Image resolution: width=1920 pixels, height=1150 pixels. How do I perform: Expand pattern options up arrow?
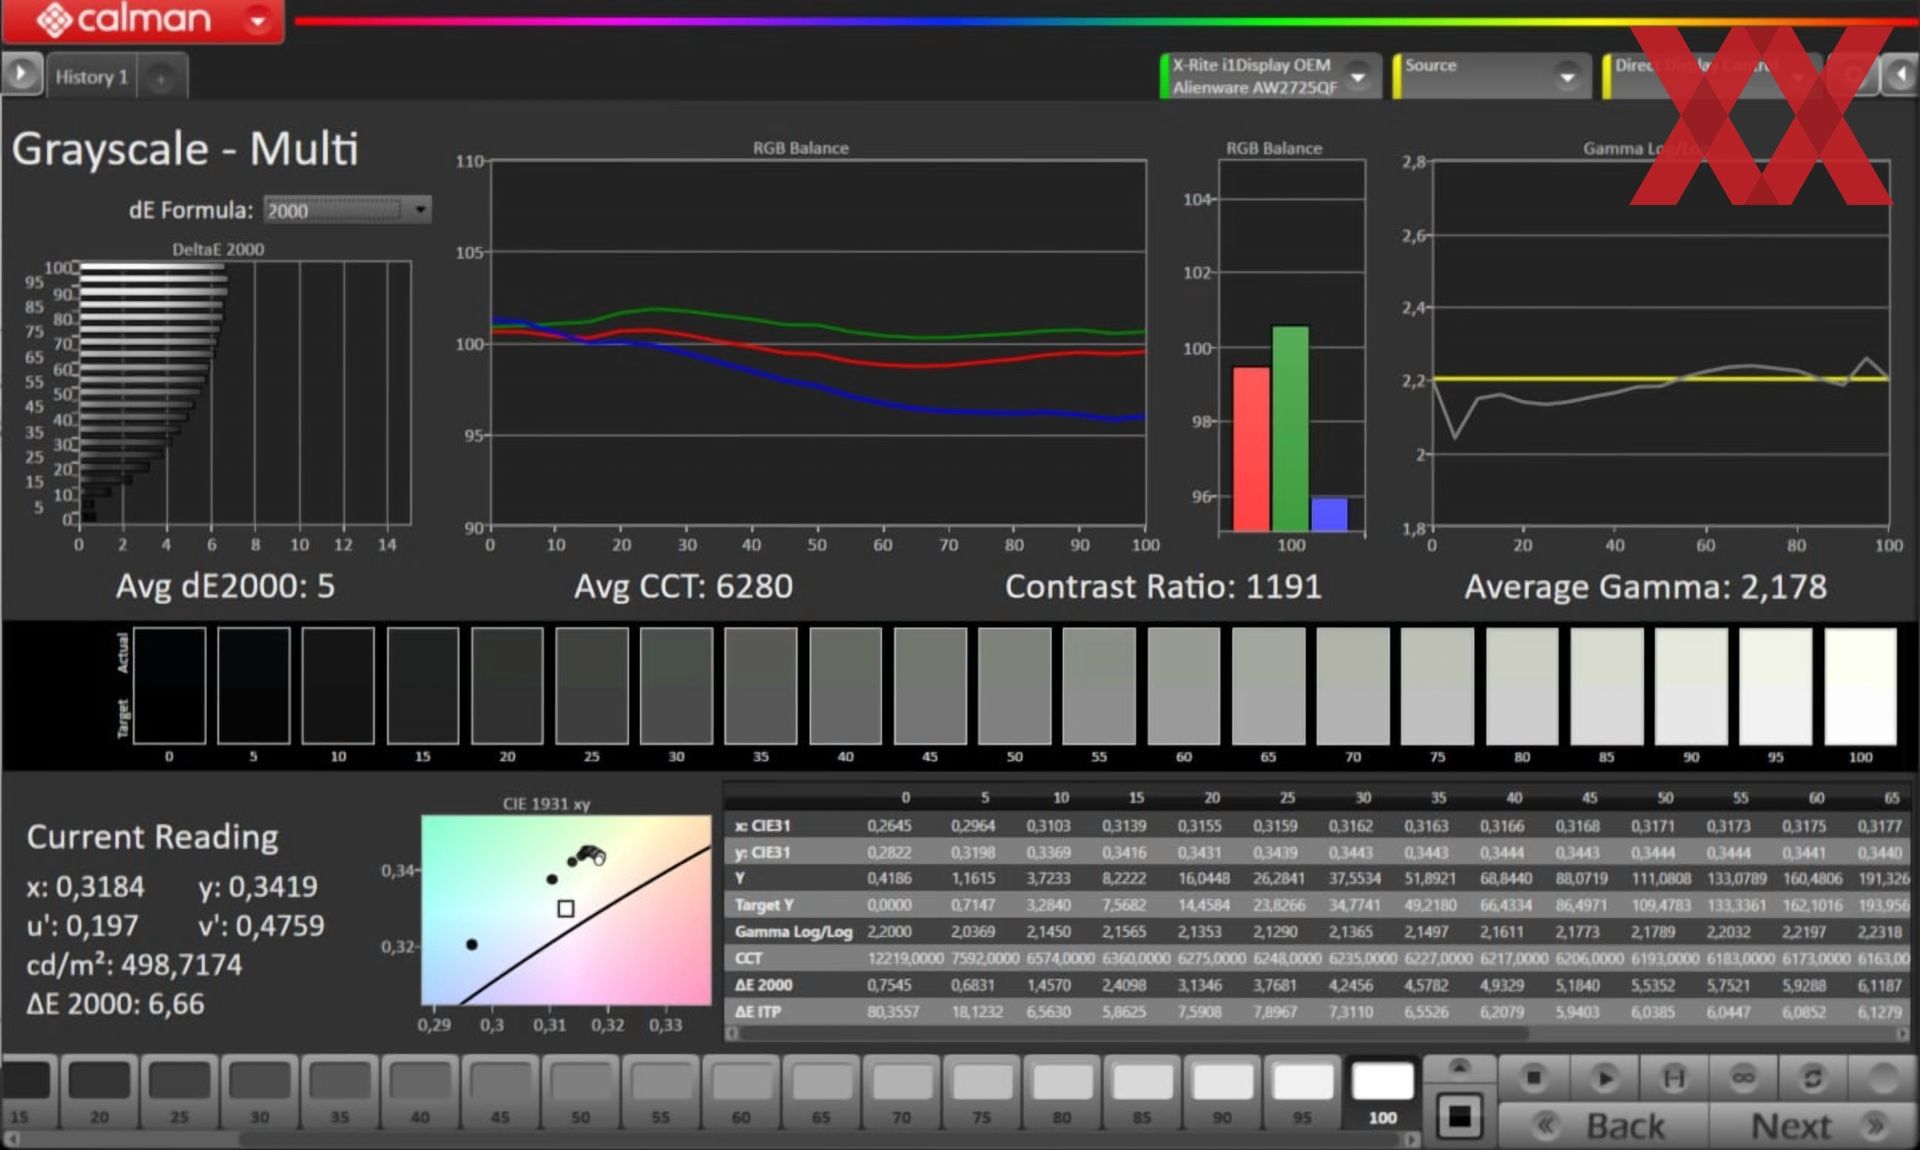point(1459,1068)
